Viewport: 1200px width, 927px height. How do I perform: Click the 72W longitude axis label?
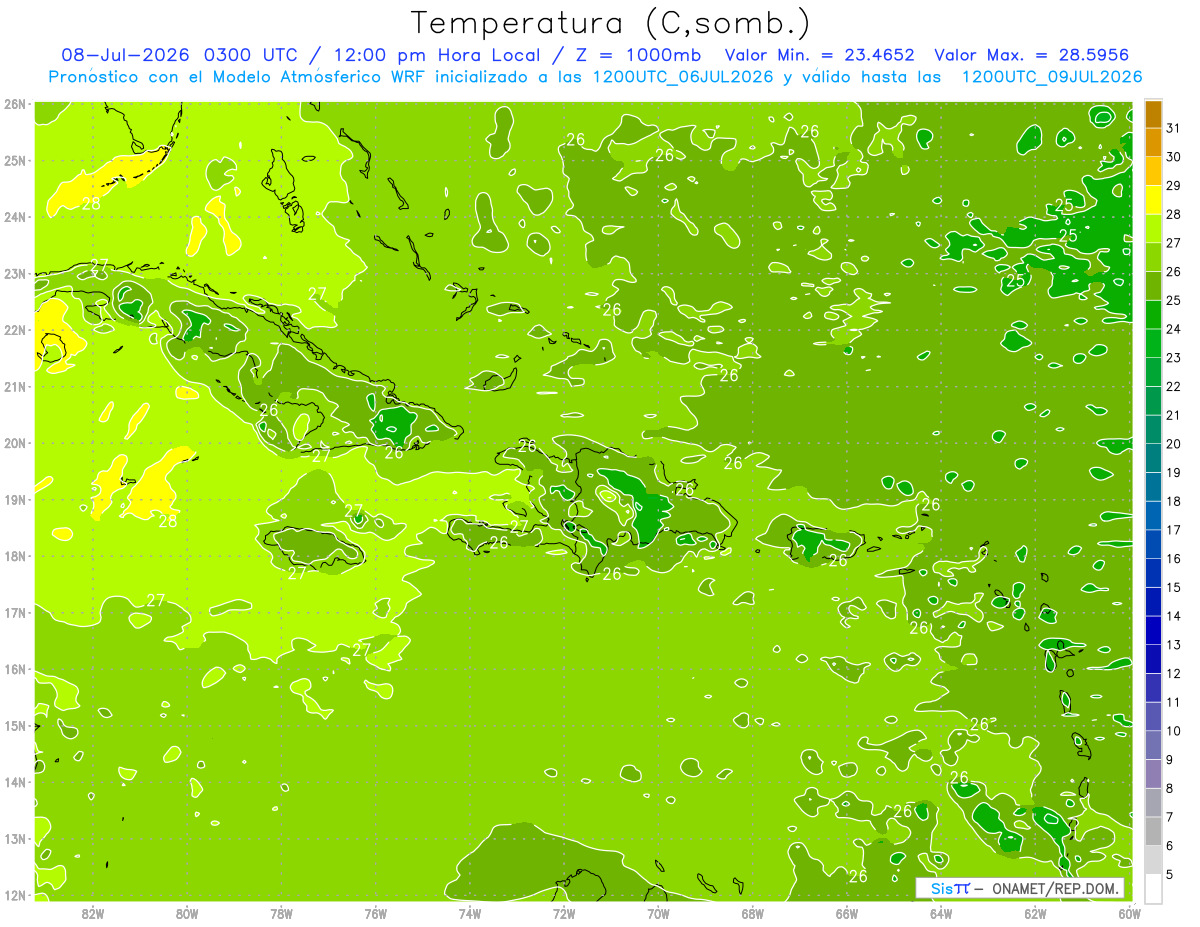pos(564,912)
